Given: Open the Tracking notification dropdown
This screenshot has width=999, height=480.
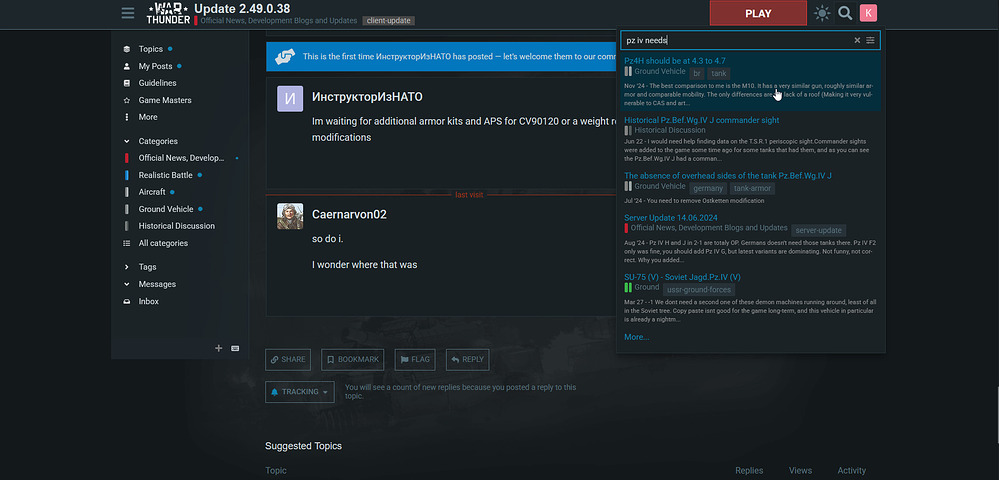Looking at the screenshot, I should click(300, 392).
